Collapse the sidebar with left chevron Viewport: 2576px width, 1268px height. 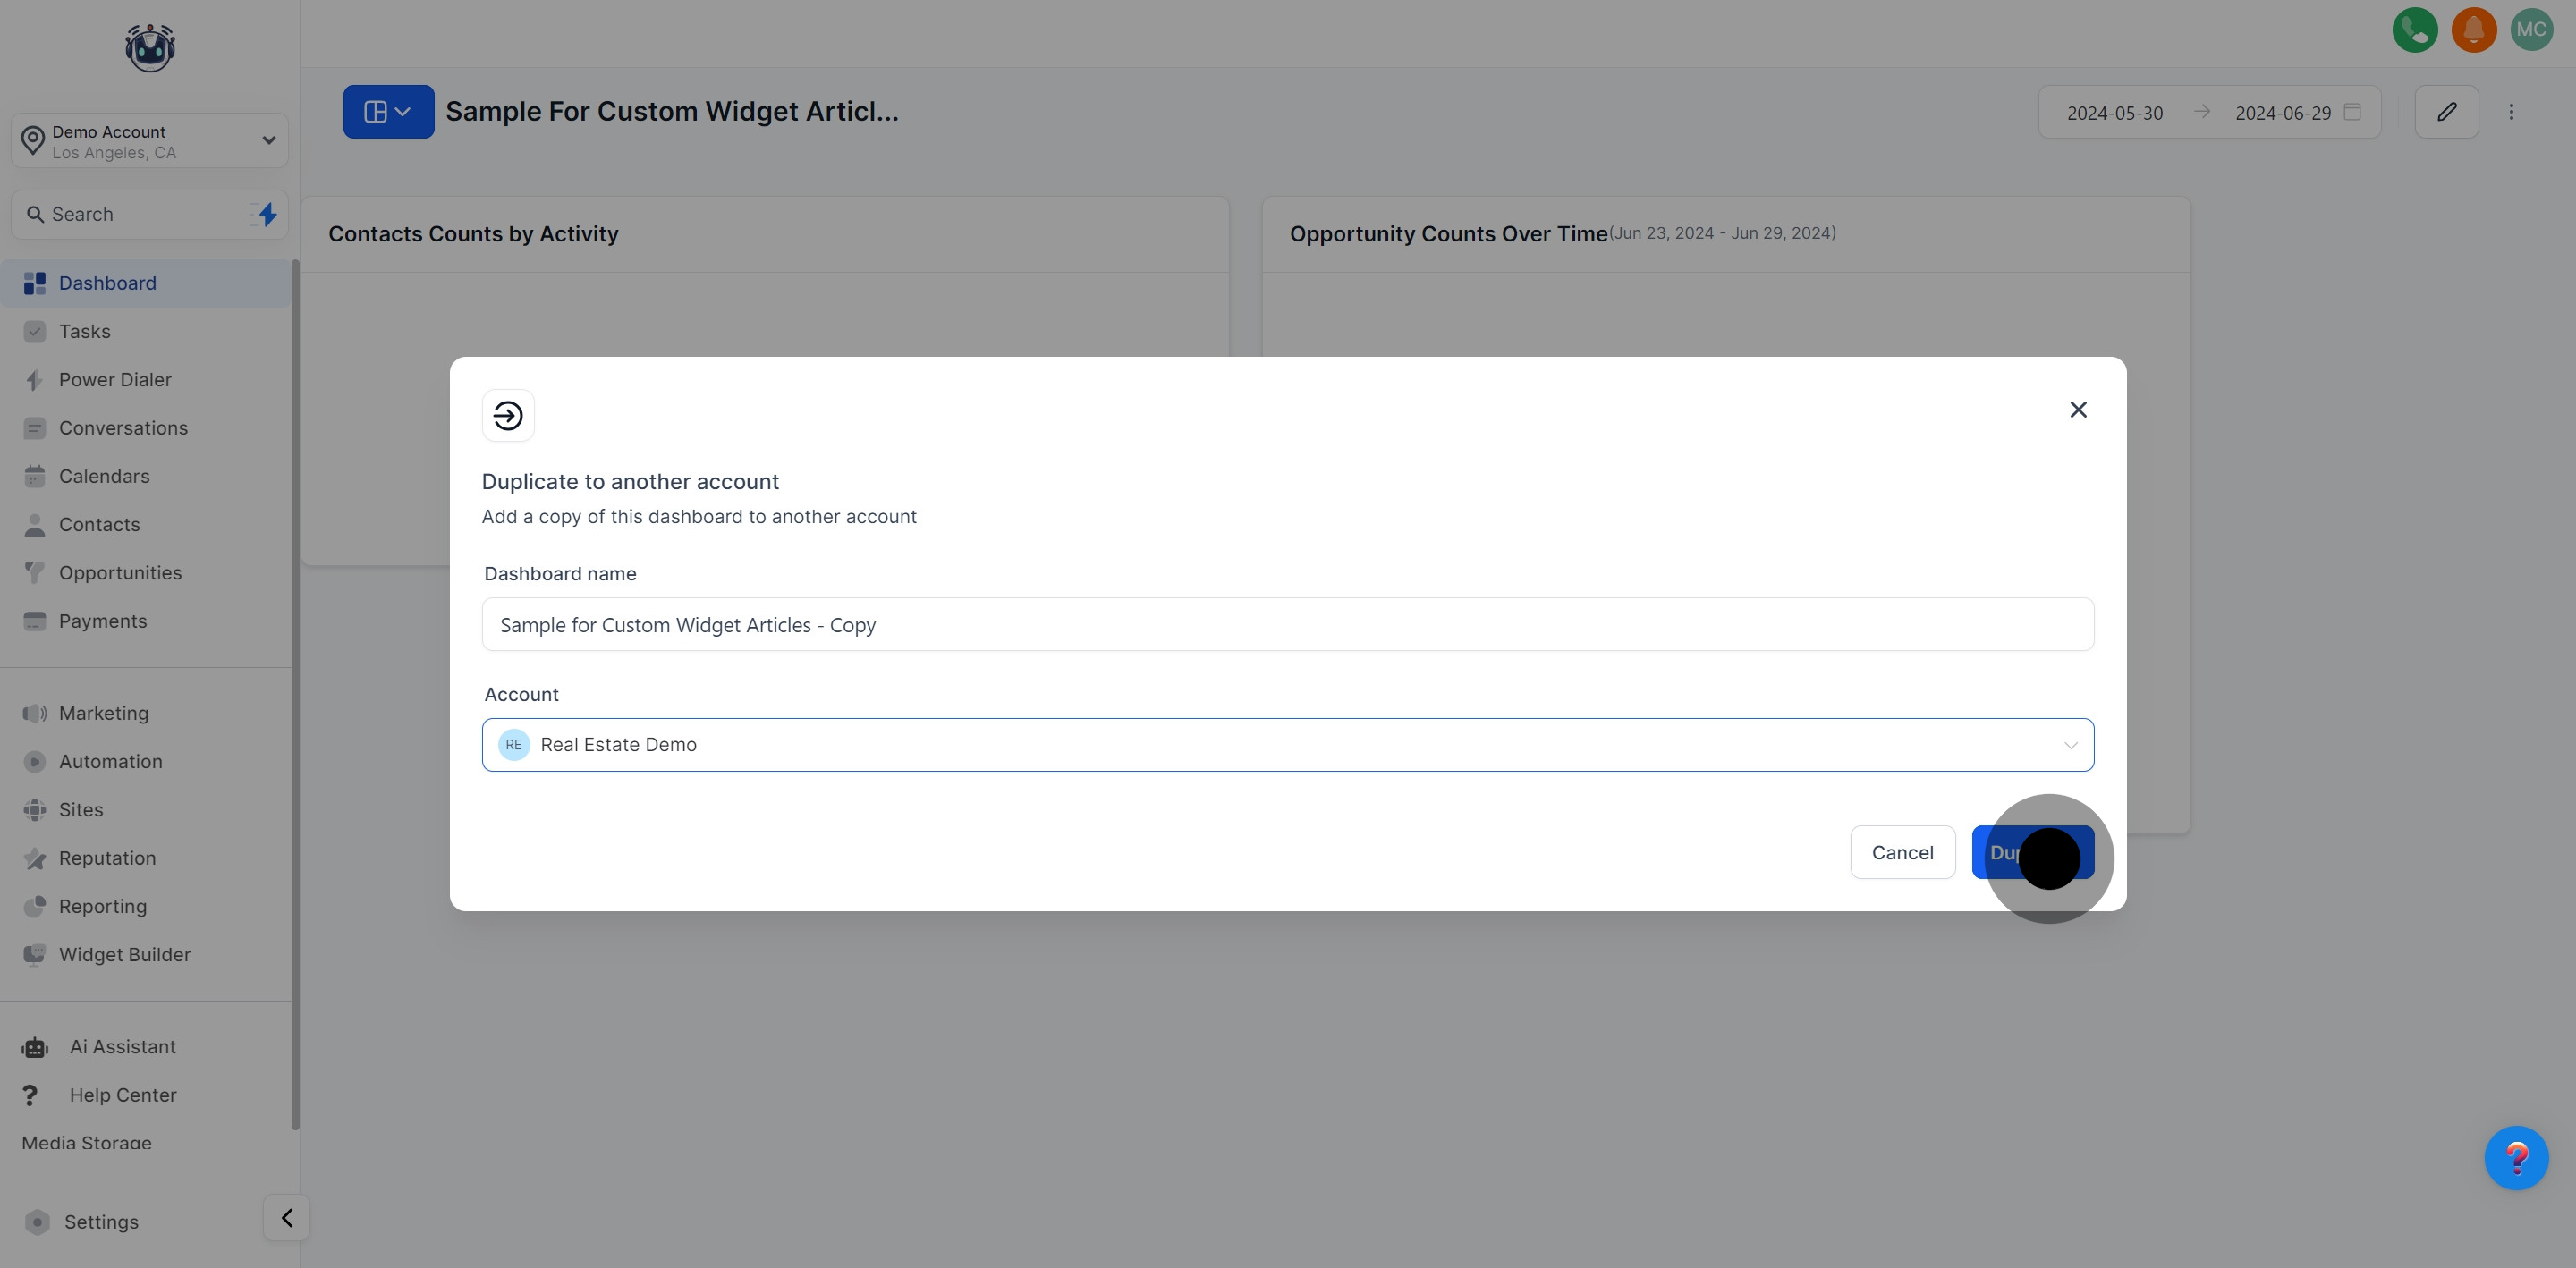tap(287, 1218)
